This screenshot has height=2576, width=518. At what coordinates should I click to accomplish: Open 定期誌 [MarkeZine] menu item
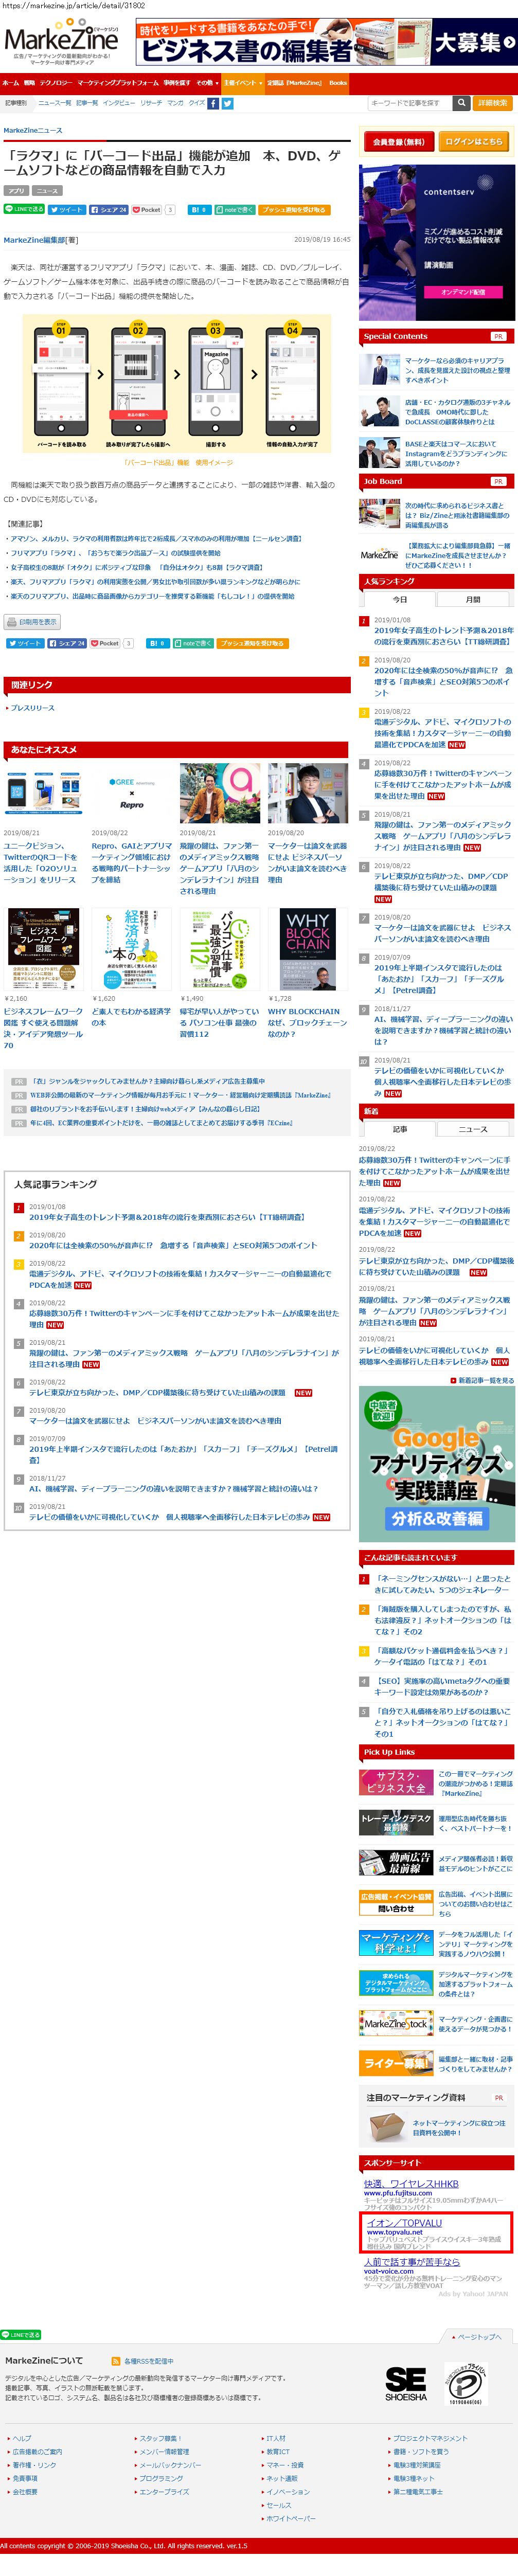coord(294,83)
